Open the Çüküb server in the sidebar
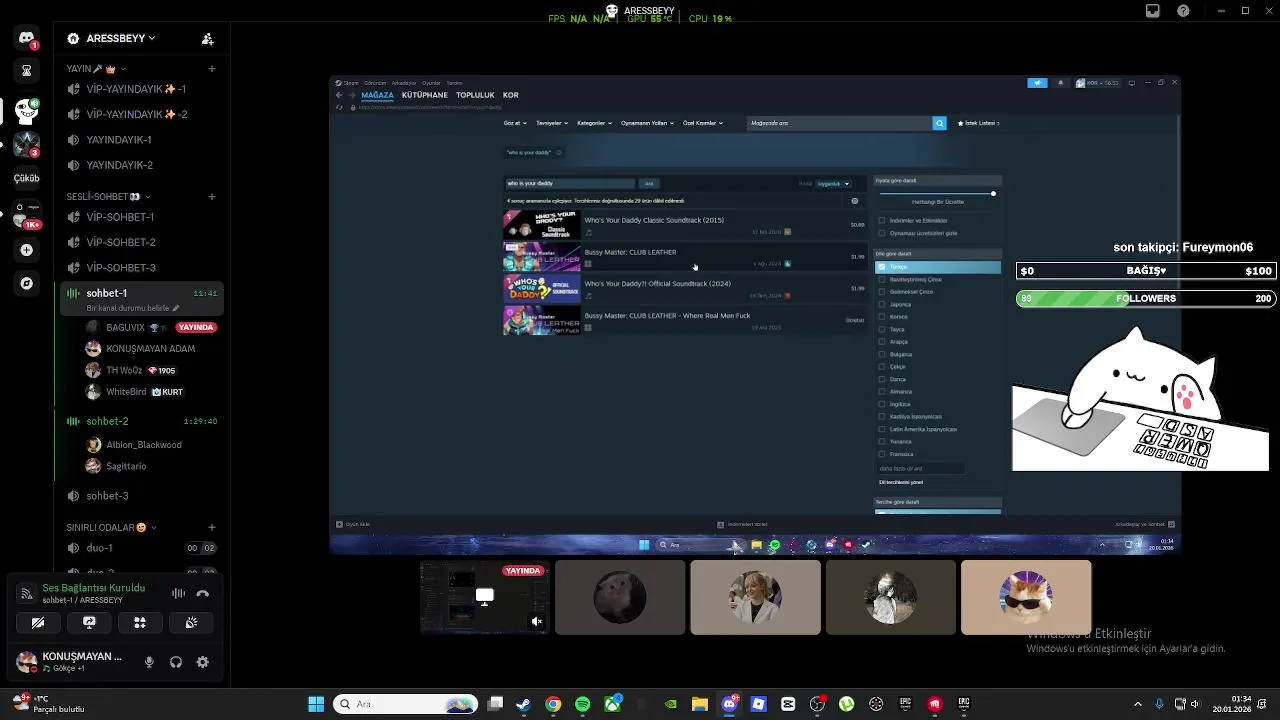The height and width of the screenshot is (720, 1280). pos(26,178)
